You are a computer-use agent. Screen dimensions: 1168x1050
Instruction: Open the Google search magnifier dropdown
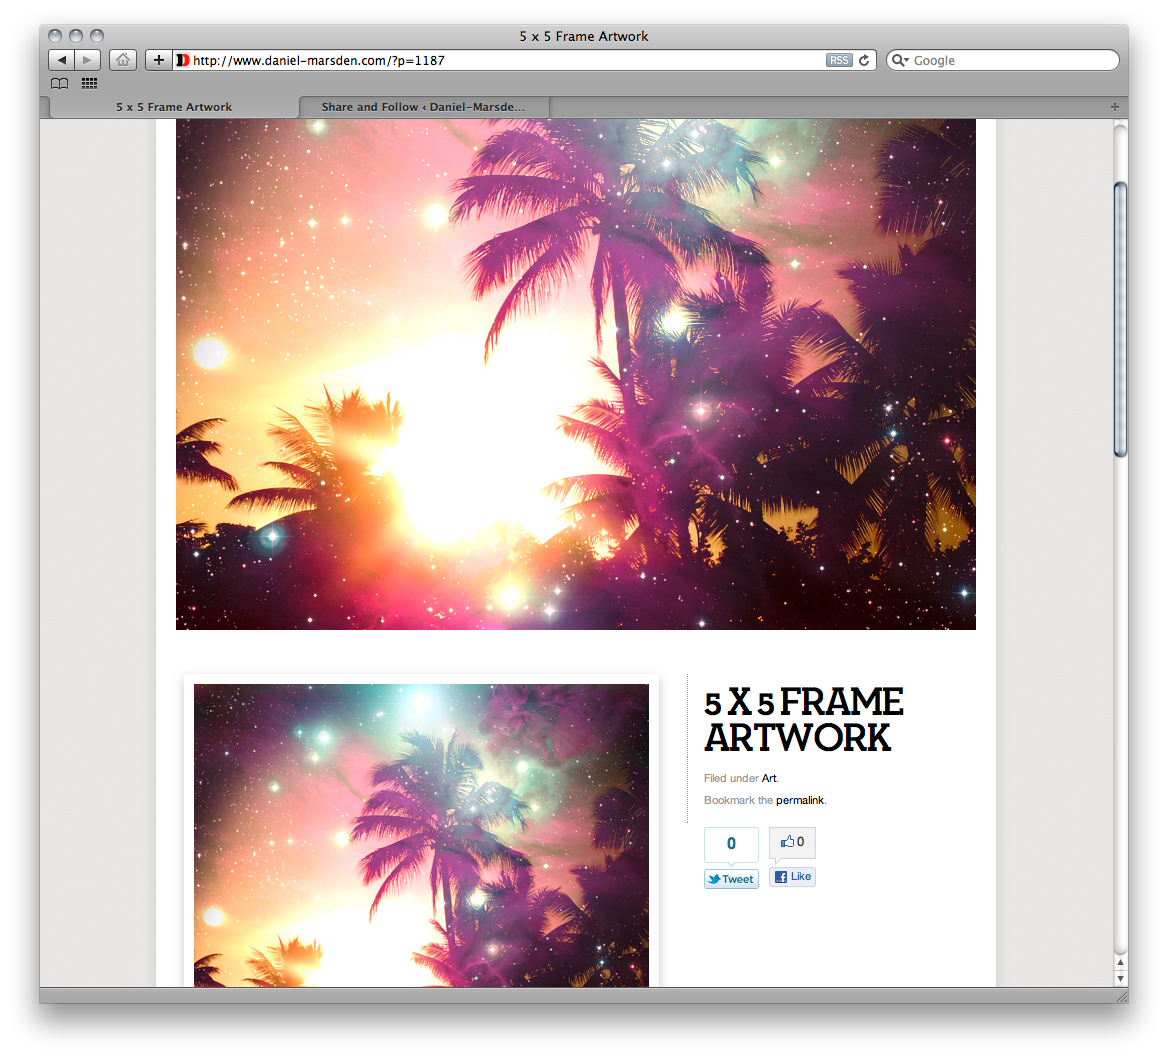click(x=900, y=60)
